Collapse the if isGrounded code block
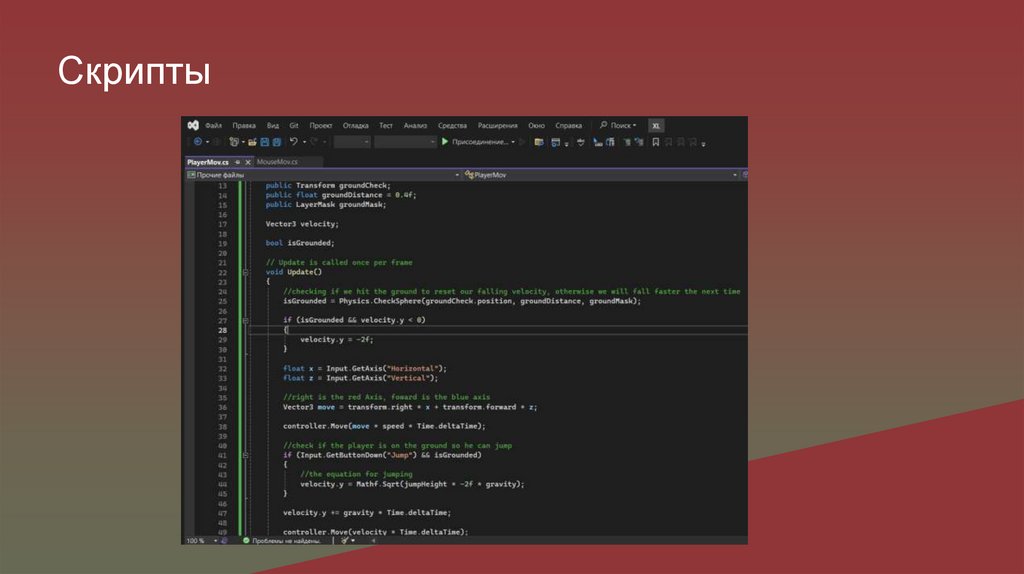Image resolution: width=1024 pixels, height=574 pixels. coord(245,320)
